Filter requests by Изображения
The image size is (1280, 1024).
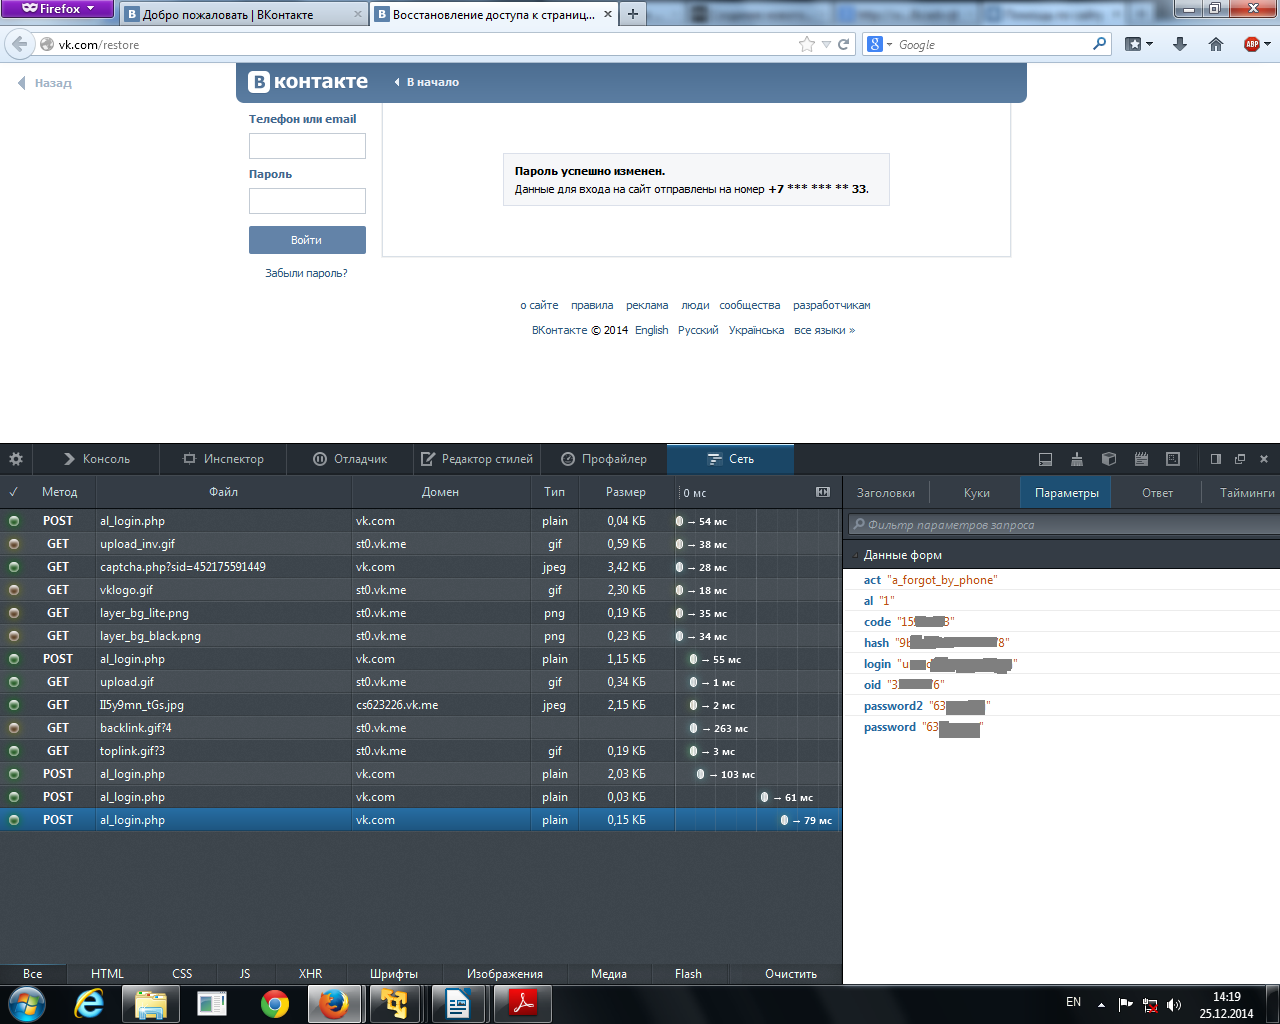pos(505,973)
